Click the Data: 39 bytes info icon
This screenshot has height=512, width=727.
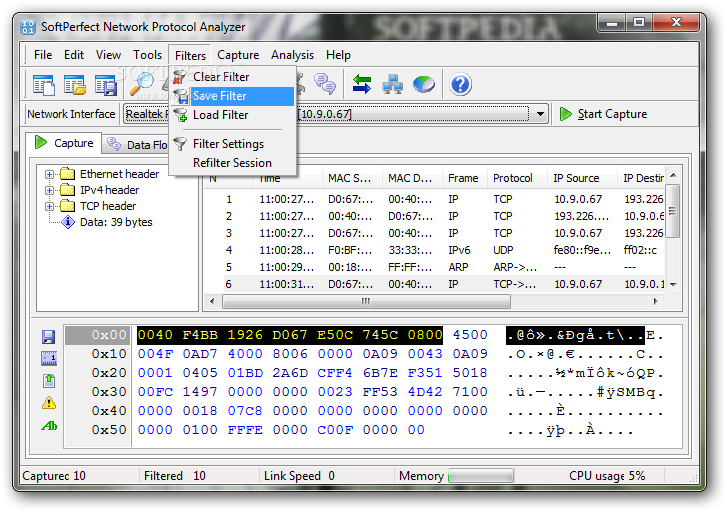tap(68, 222)
